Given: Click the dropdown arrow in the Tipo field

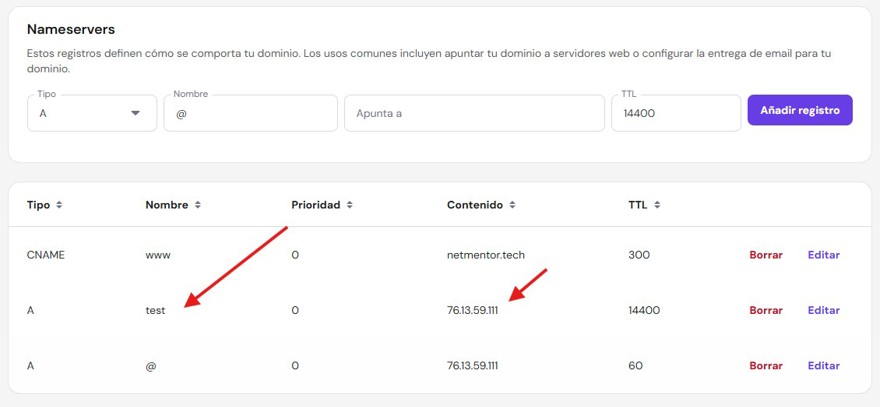Looking at the screenshot, I should 136,113.
